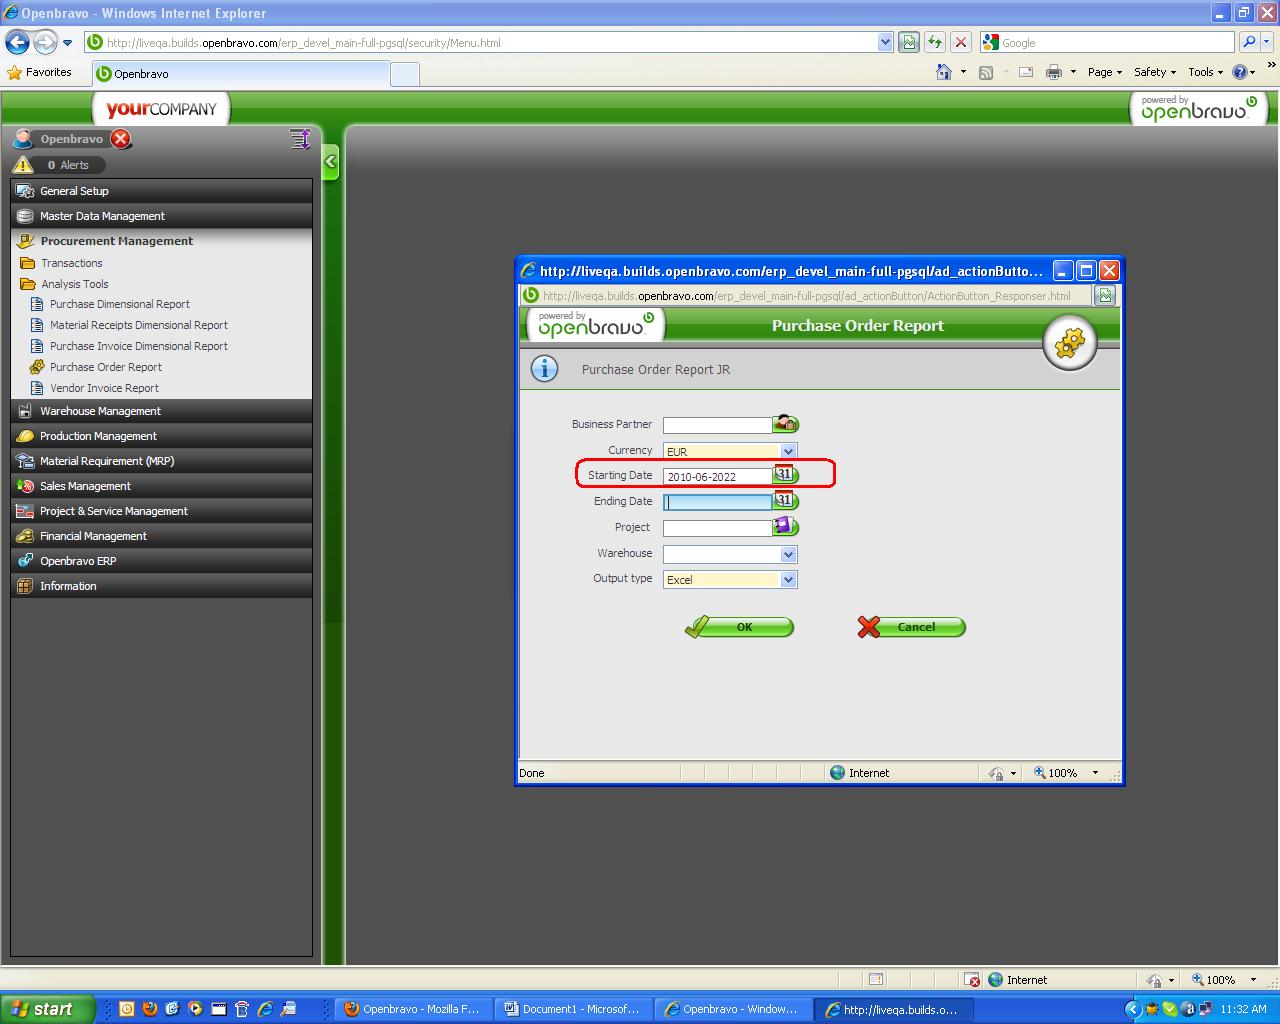The height and width of the screenshot is (1024, 1280).
Task: Open the Ending Date calendar icon
Action: pos(786,501)
